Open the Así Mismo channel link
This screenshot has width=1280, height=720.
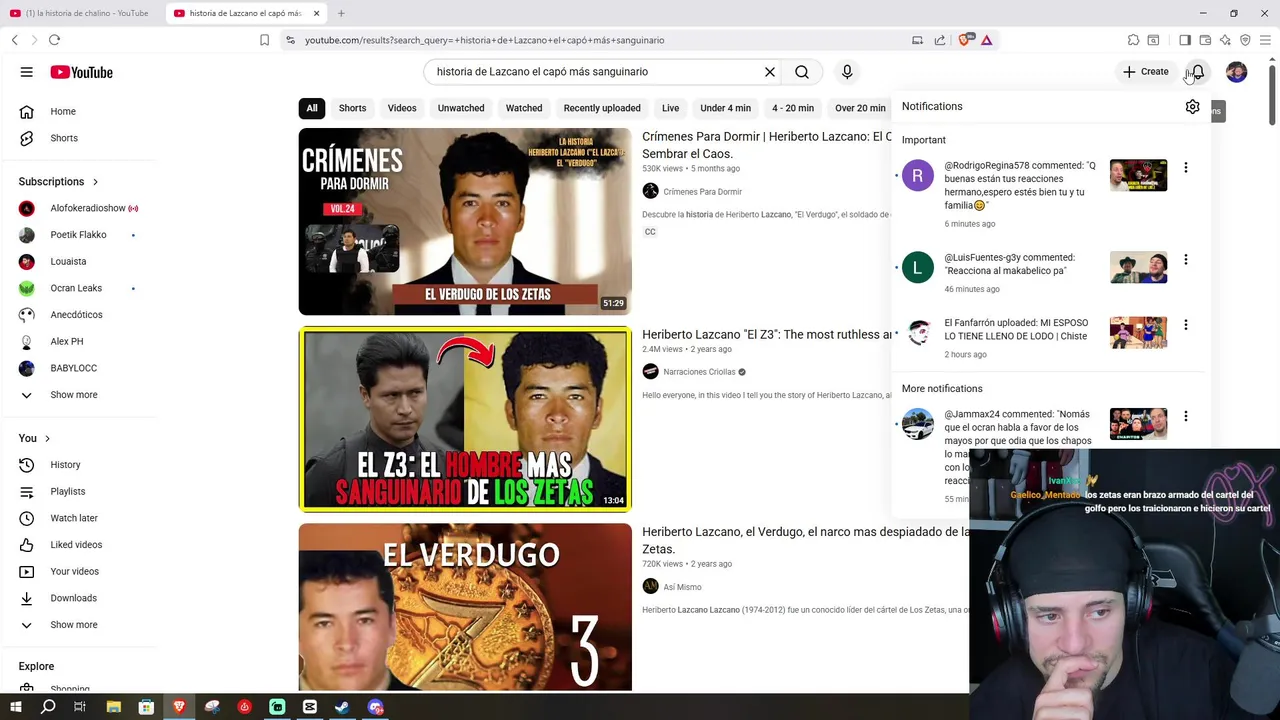pyautogui.click(x=682, y=587)
